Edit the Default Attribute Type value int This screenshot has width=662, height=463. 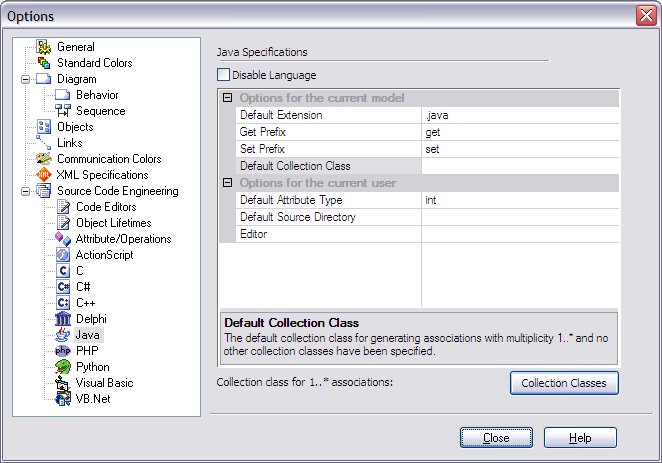(520, 200)
